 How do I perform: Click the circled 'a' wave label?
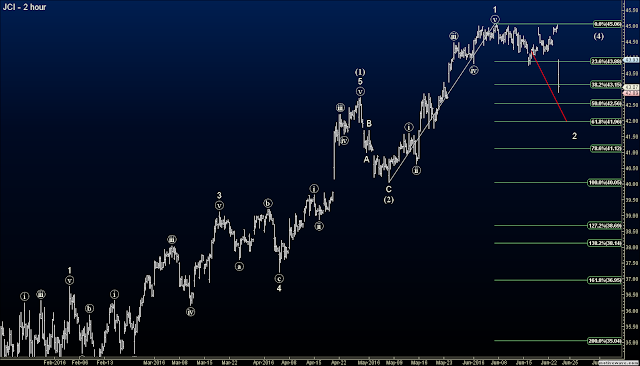(239, 266)
